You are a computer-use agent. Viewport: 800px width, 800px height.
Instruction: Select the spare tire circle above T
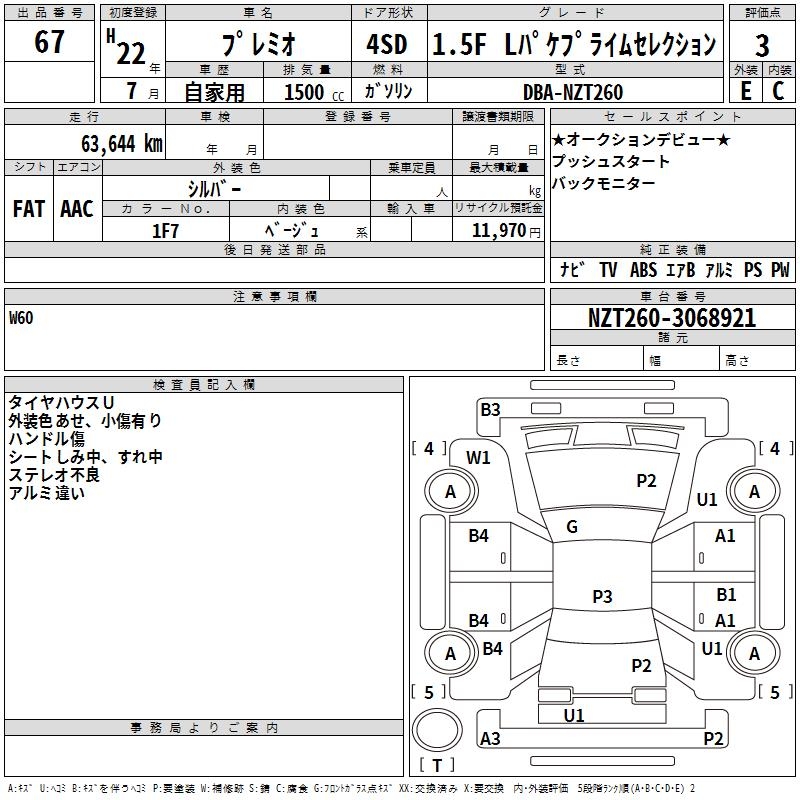coord(437,730)
